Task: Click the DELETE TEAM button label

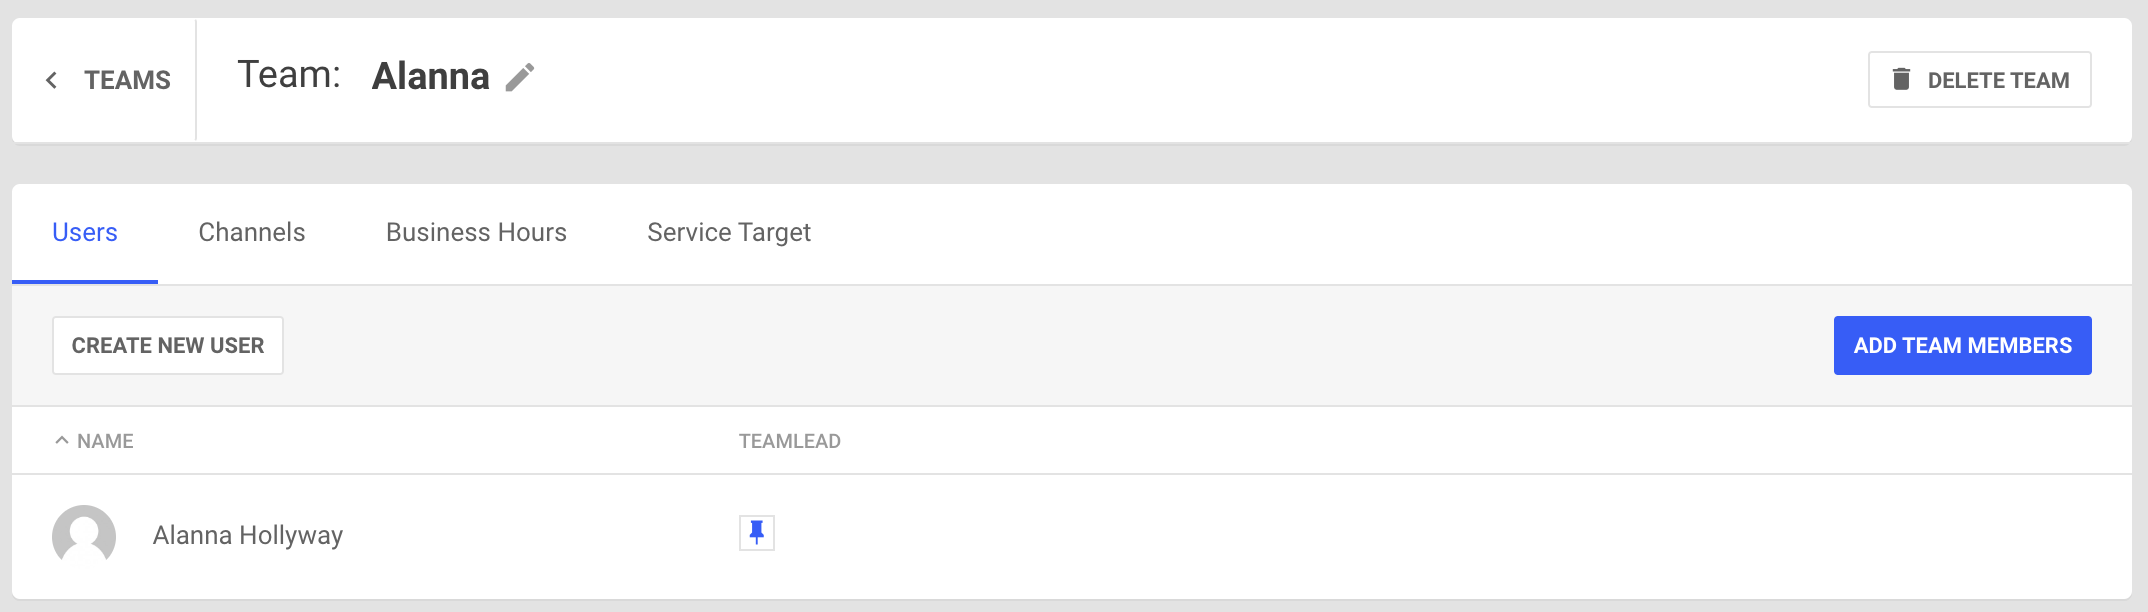Action: coord(1998,80)
